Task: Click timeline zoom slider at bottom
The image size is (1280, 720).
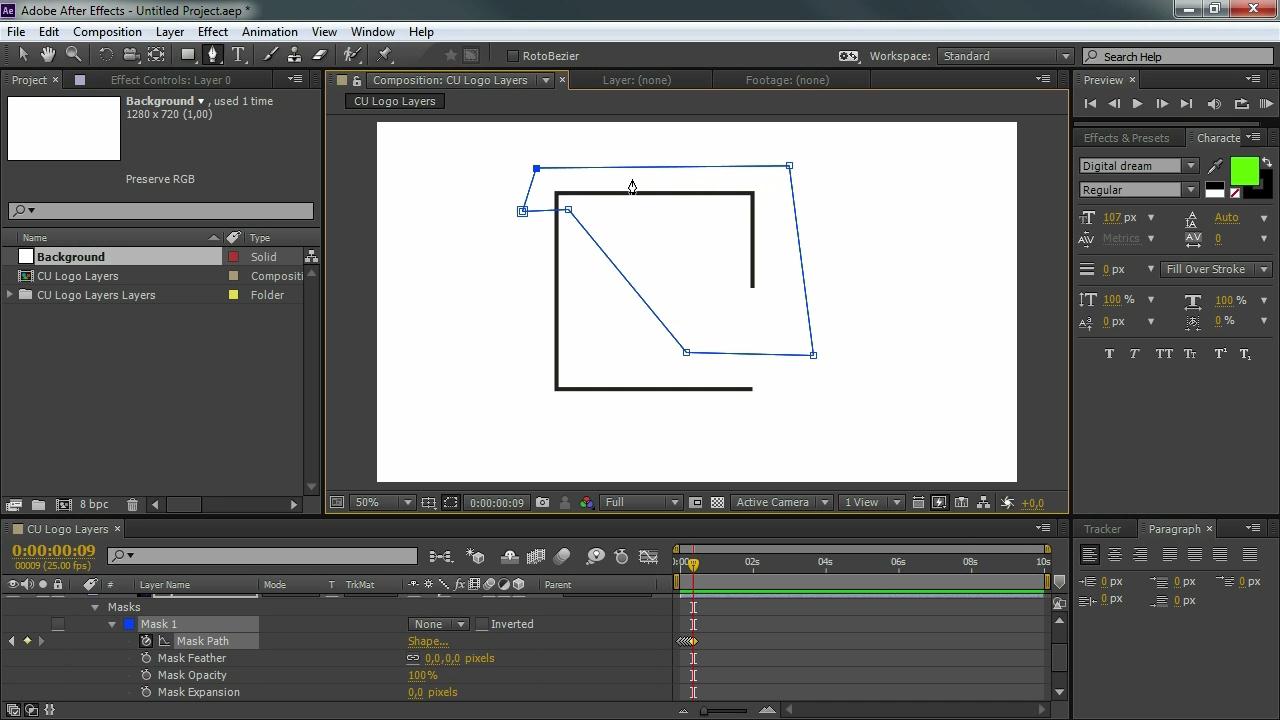Action: point(725,710)
